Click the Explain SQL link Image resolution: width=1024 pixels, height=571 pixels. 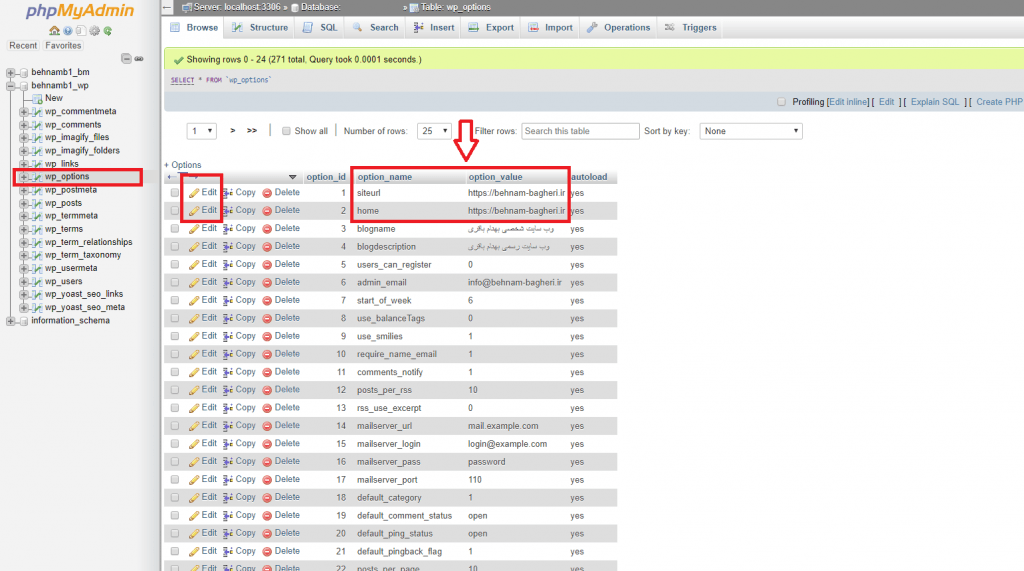[934, 102]
